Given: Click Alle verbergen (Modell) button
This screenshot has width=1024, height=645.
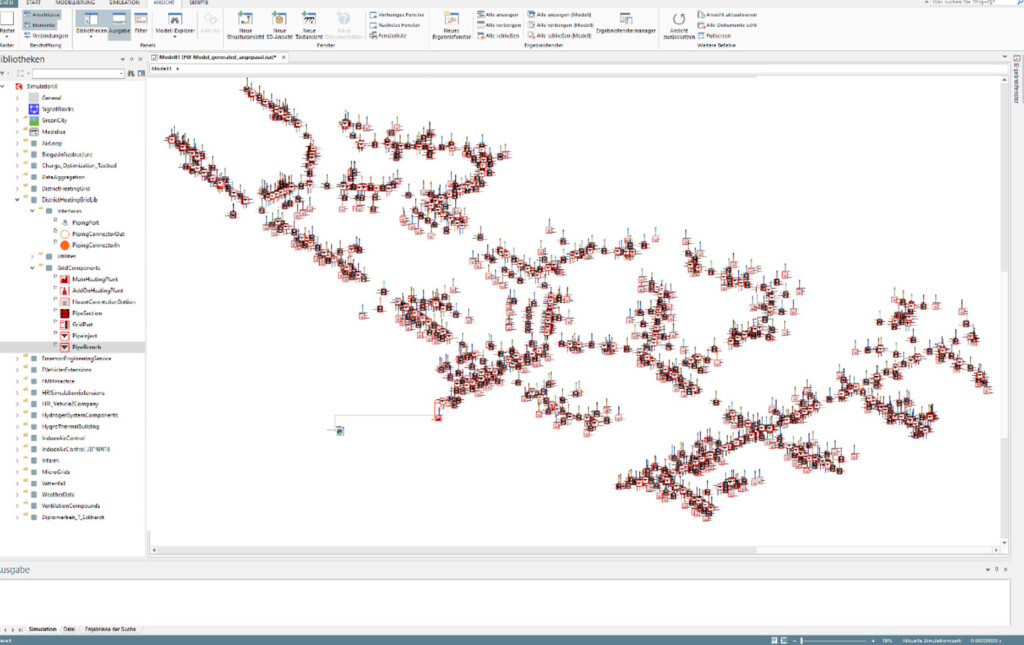Looking at the screenshot, I should (560, 25).
